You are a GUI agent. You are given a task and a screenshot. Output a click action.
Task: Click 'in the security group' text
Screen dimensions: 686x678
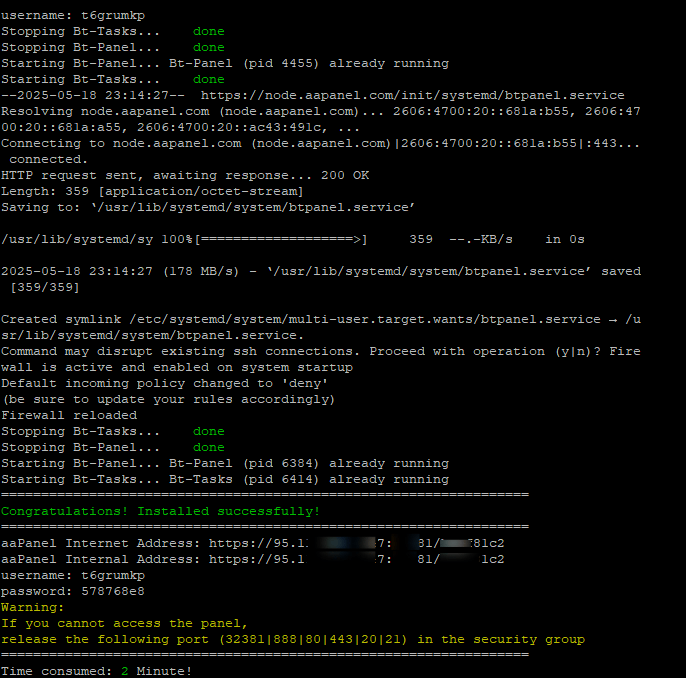pyautogui.click(x=500, y=640)
